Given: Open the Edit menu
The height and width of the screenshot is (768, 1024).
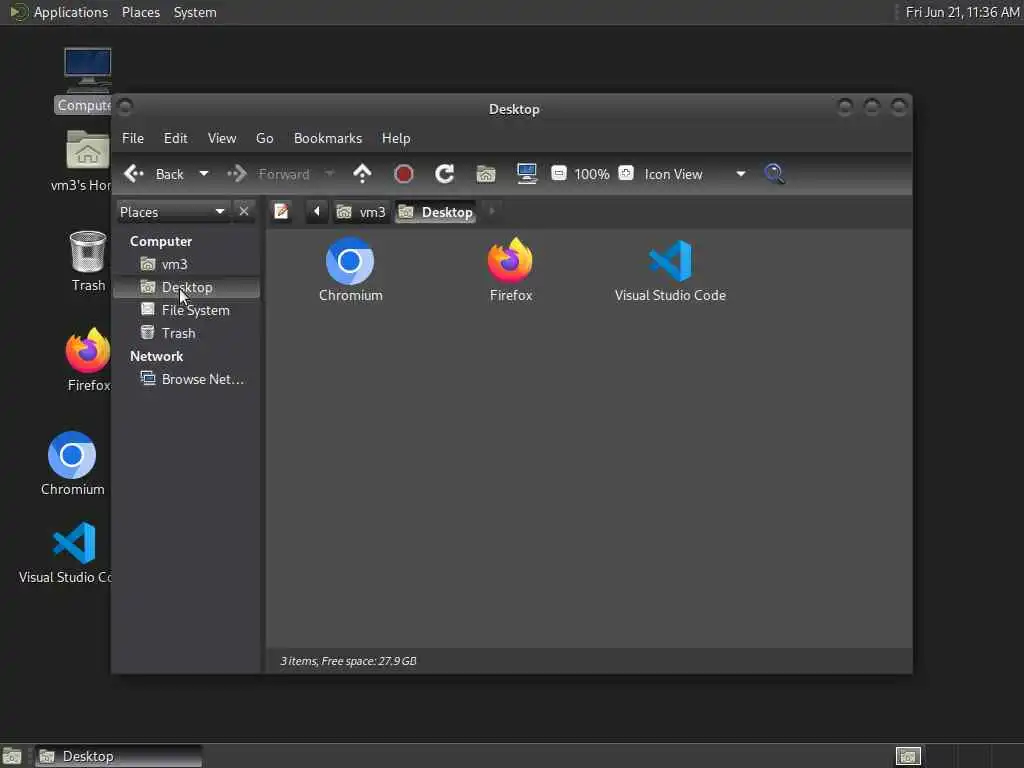Looking at the screenshot, I should coord(175,138).
